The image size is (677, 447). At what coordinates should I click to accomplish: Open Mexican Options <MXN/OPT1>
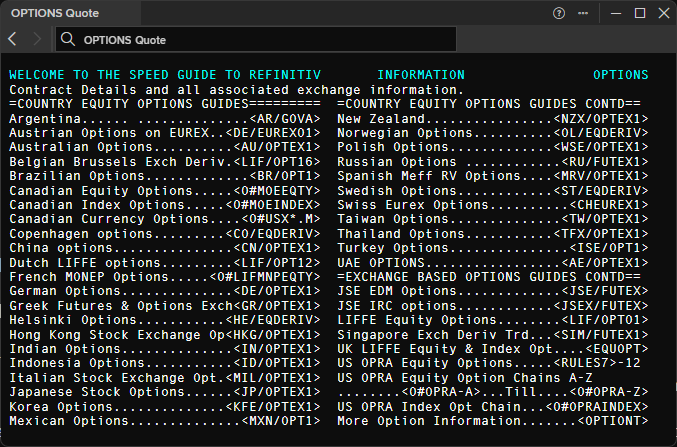coord(281,422)
